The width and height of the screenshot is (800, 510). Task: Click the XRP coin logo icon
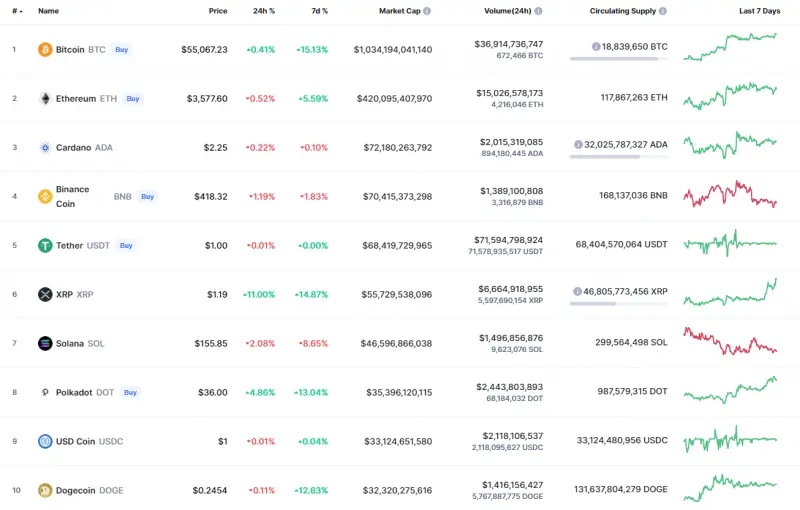click(x=45, y=294)
